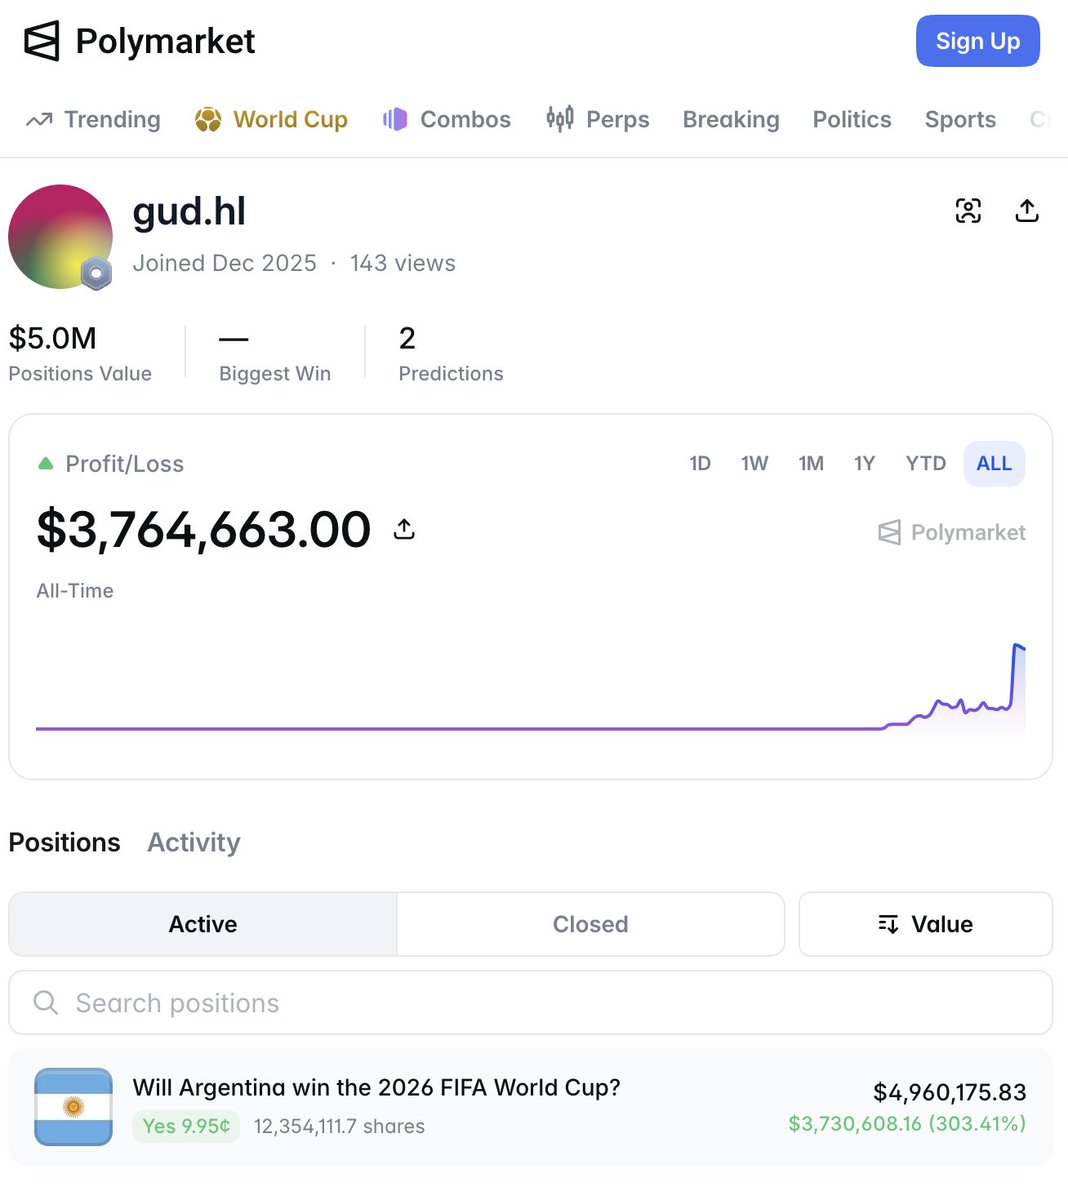Select the 1Y chart range
This screenshot has width=1068, height=1200.
click(864, 464)
